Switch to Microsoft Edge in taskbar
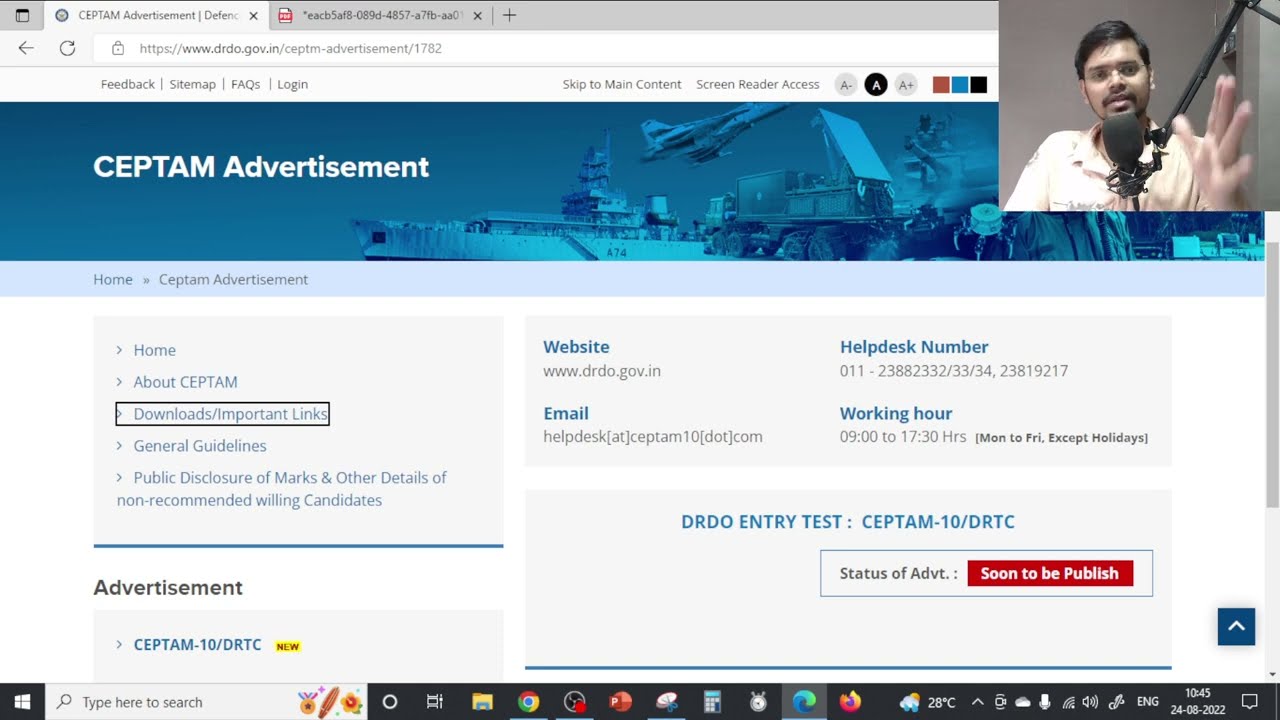 click(804, 702)
